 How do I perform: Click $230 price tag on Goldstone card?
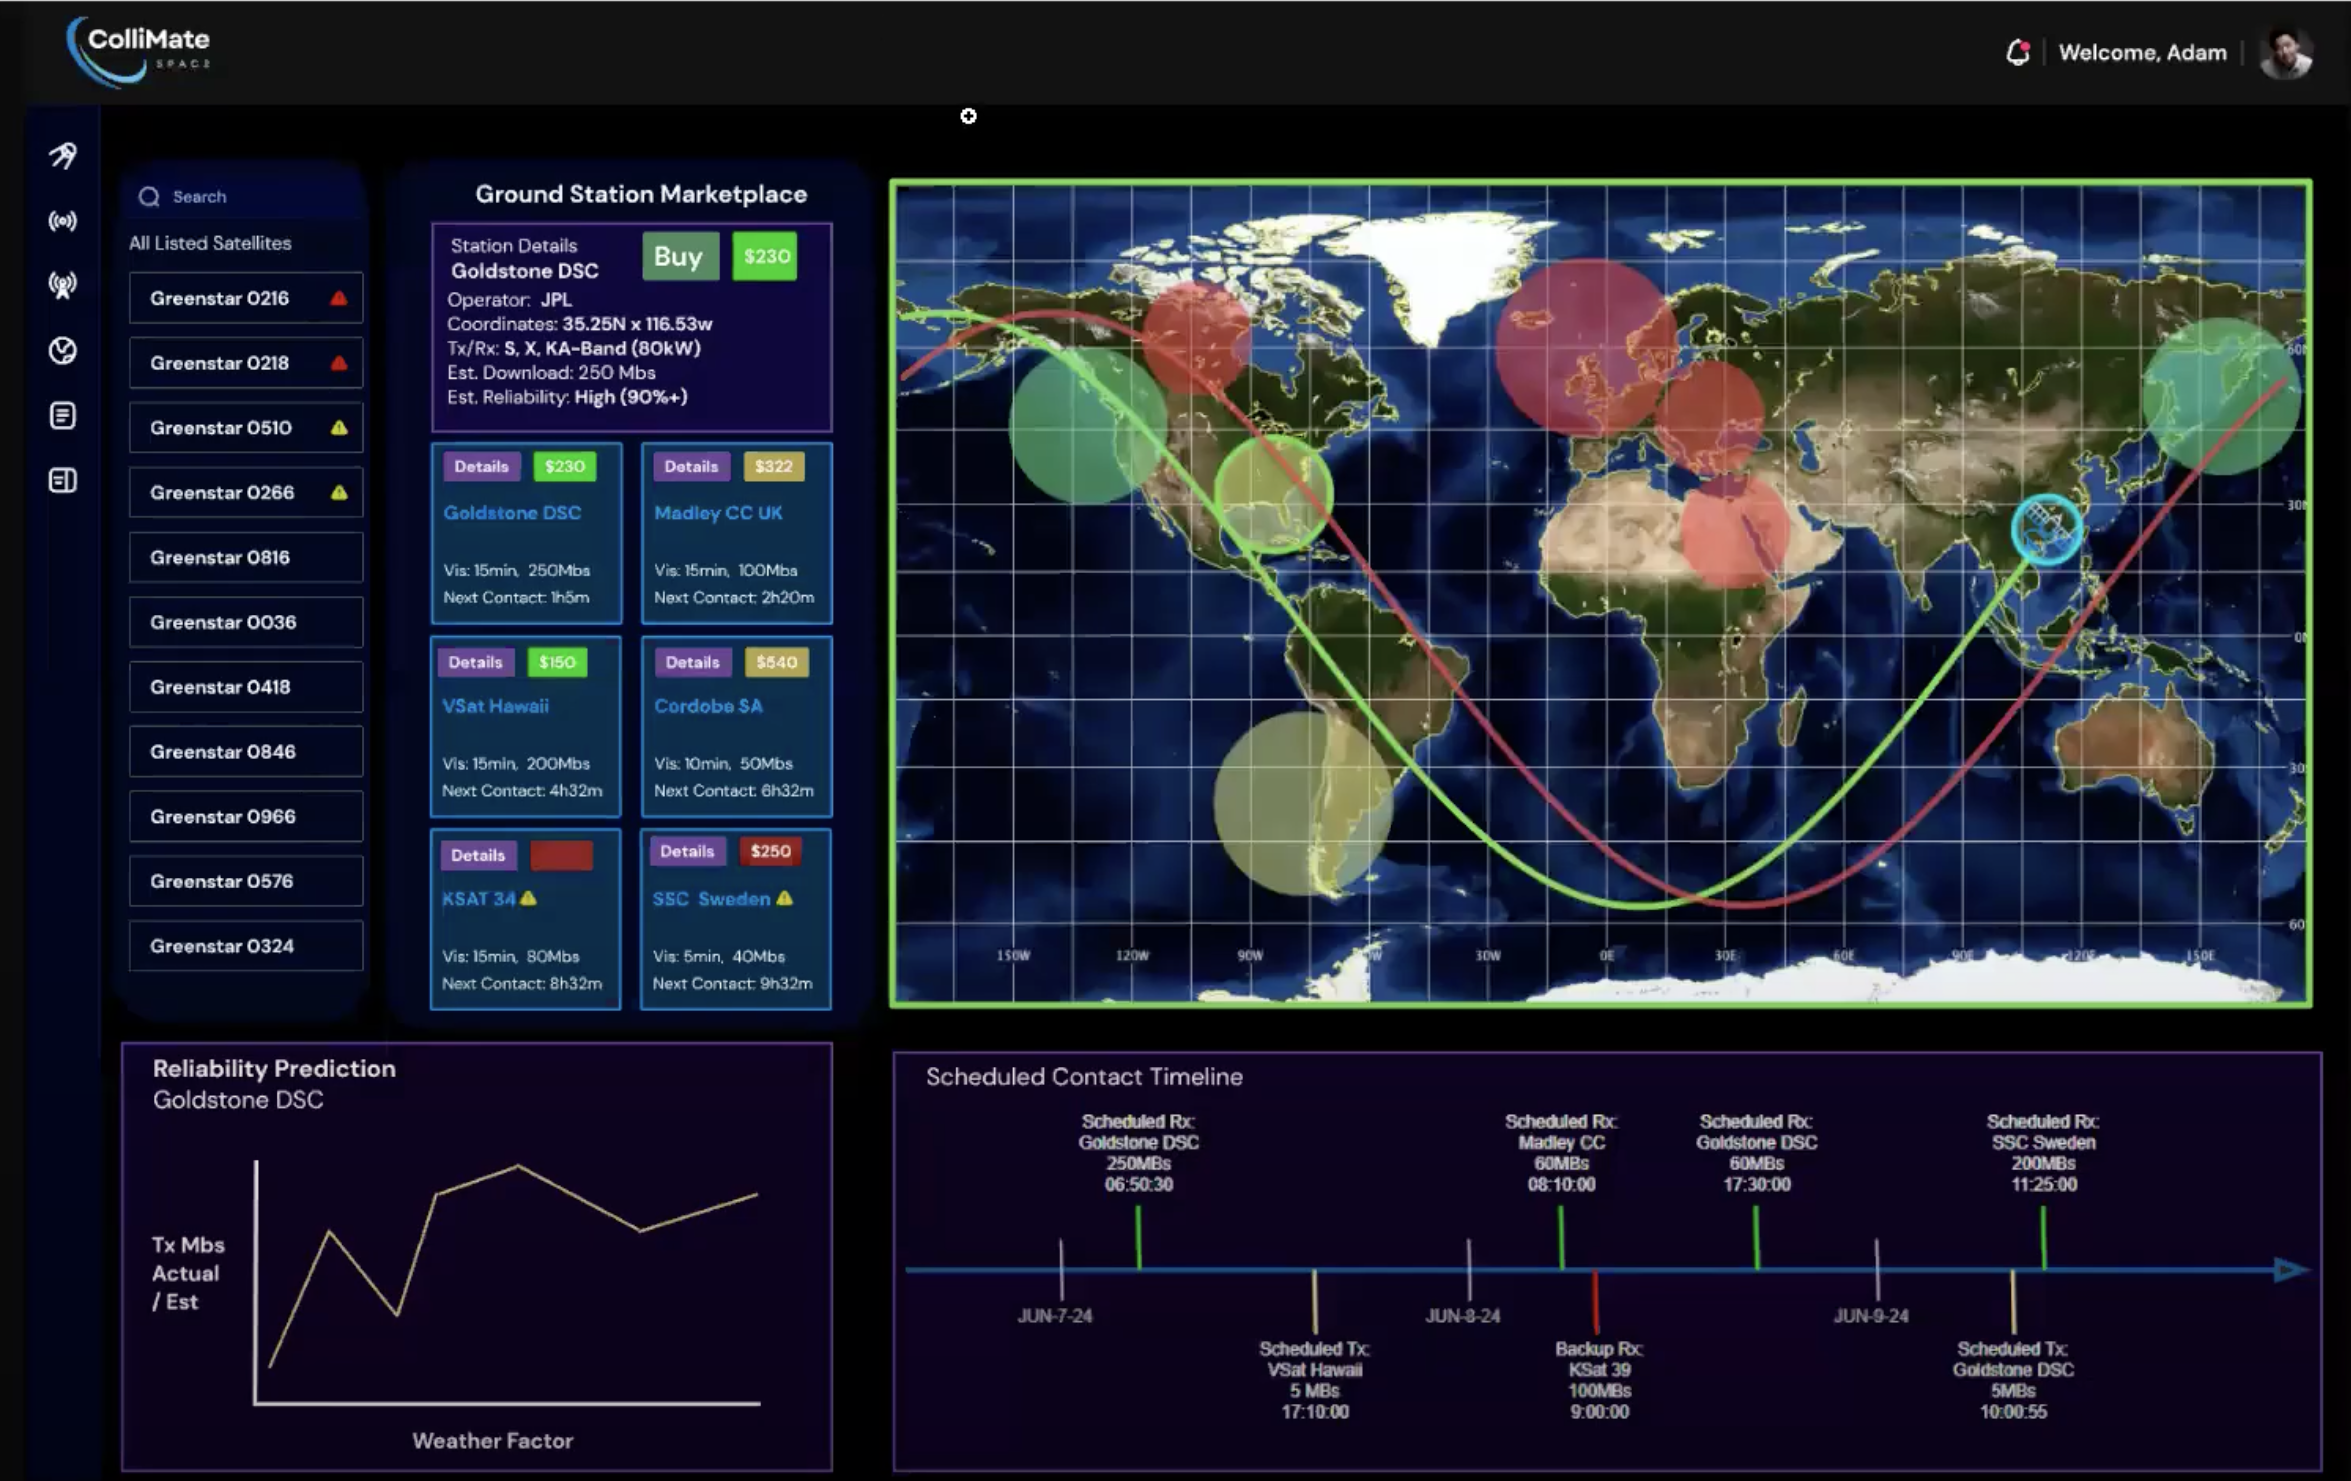[565, 467]
